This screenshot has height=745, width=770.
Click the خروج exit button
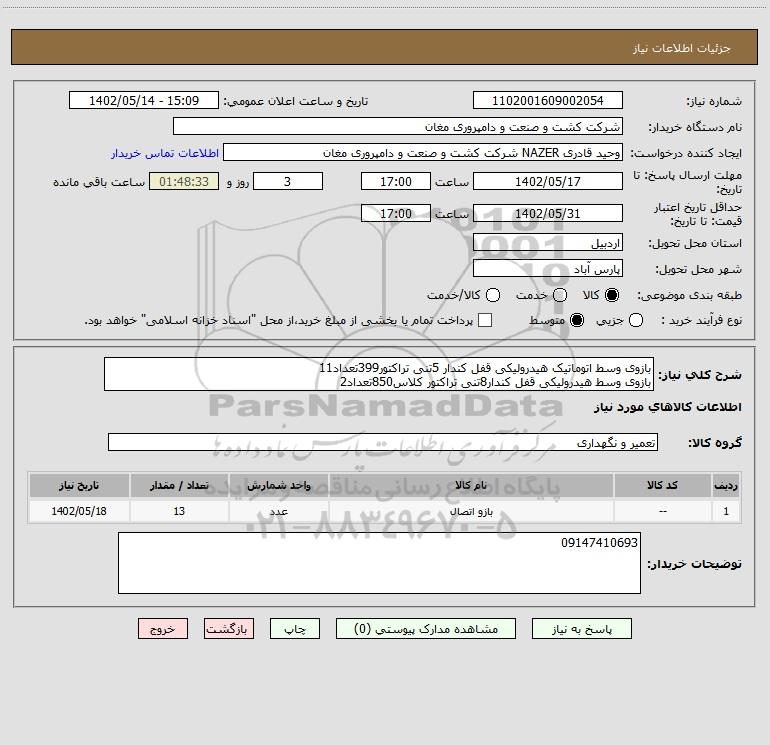click(163, 629)
